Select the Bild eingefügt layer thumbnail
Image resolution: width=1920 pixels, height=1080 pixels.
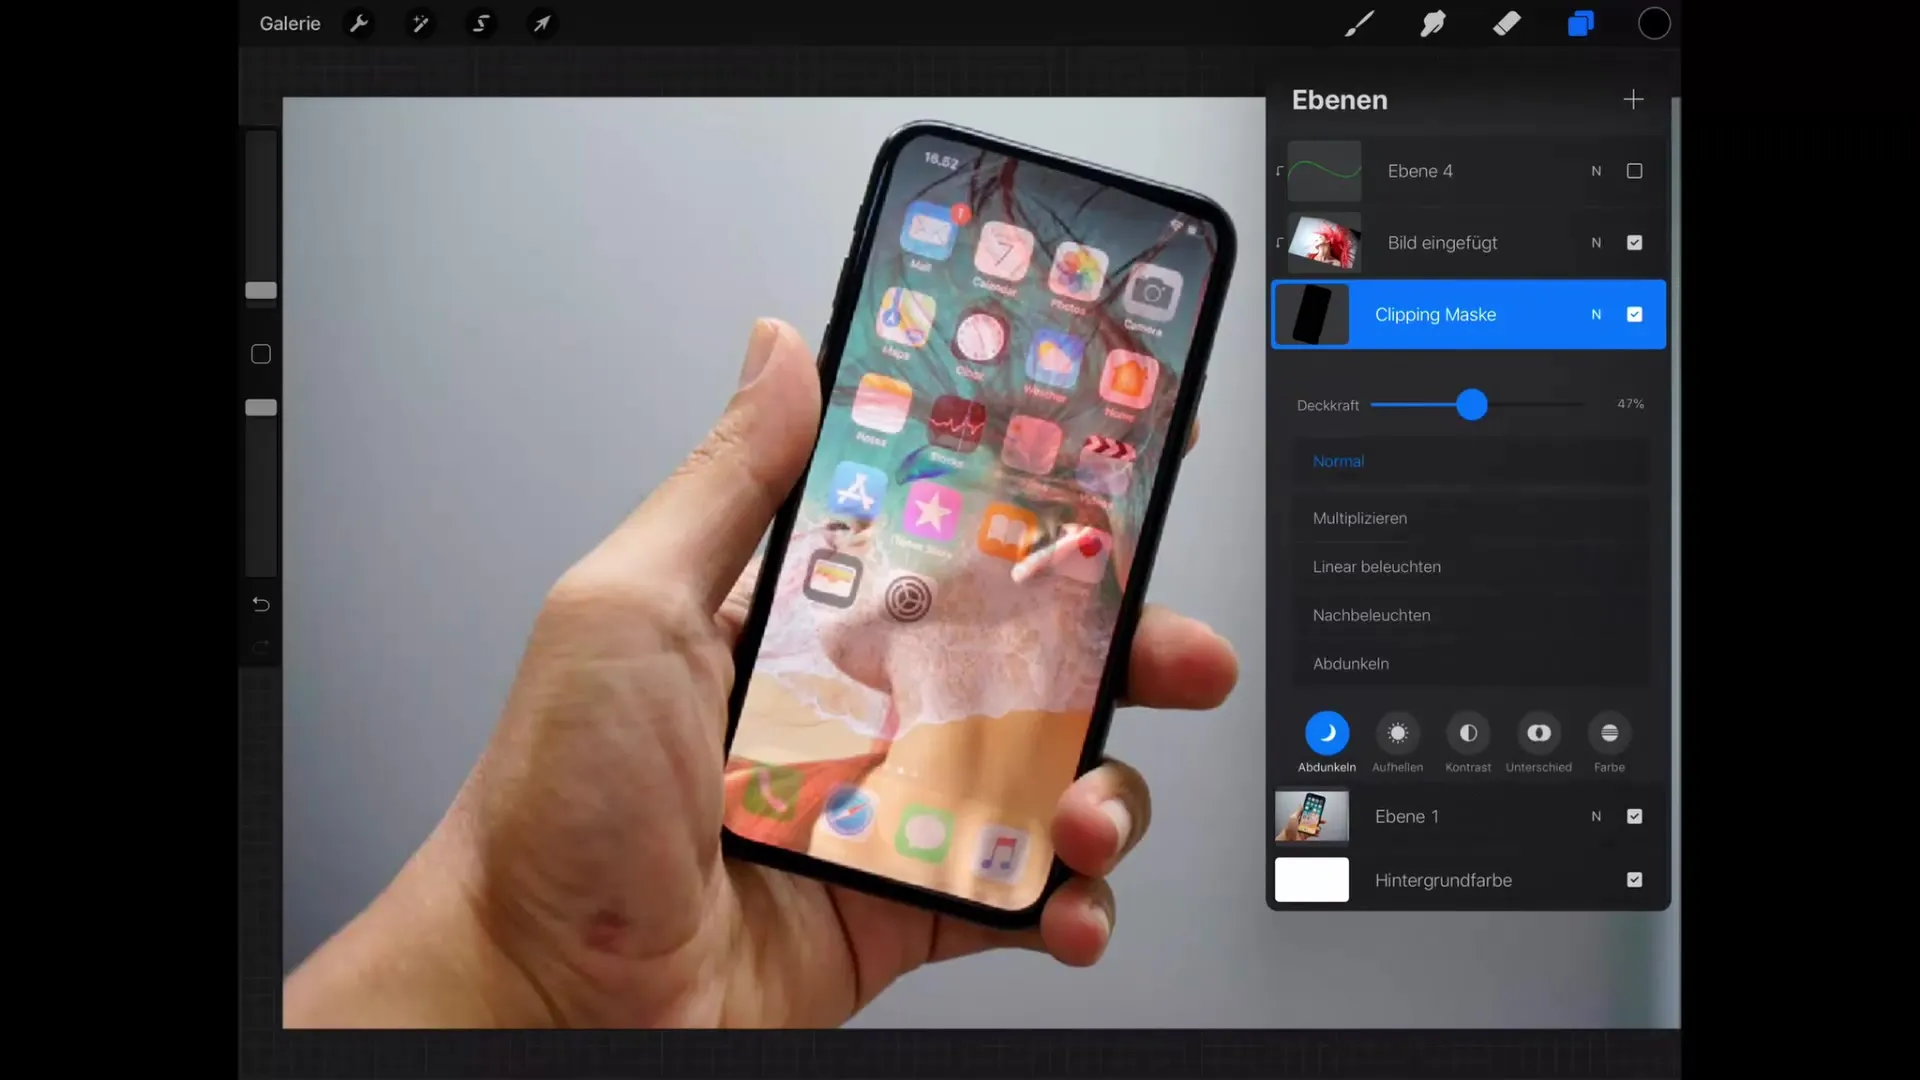(1324, 243)
